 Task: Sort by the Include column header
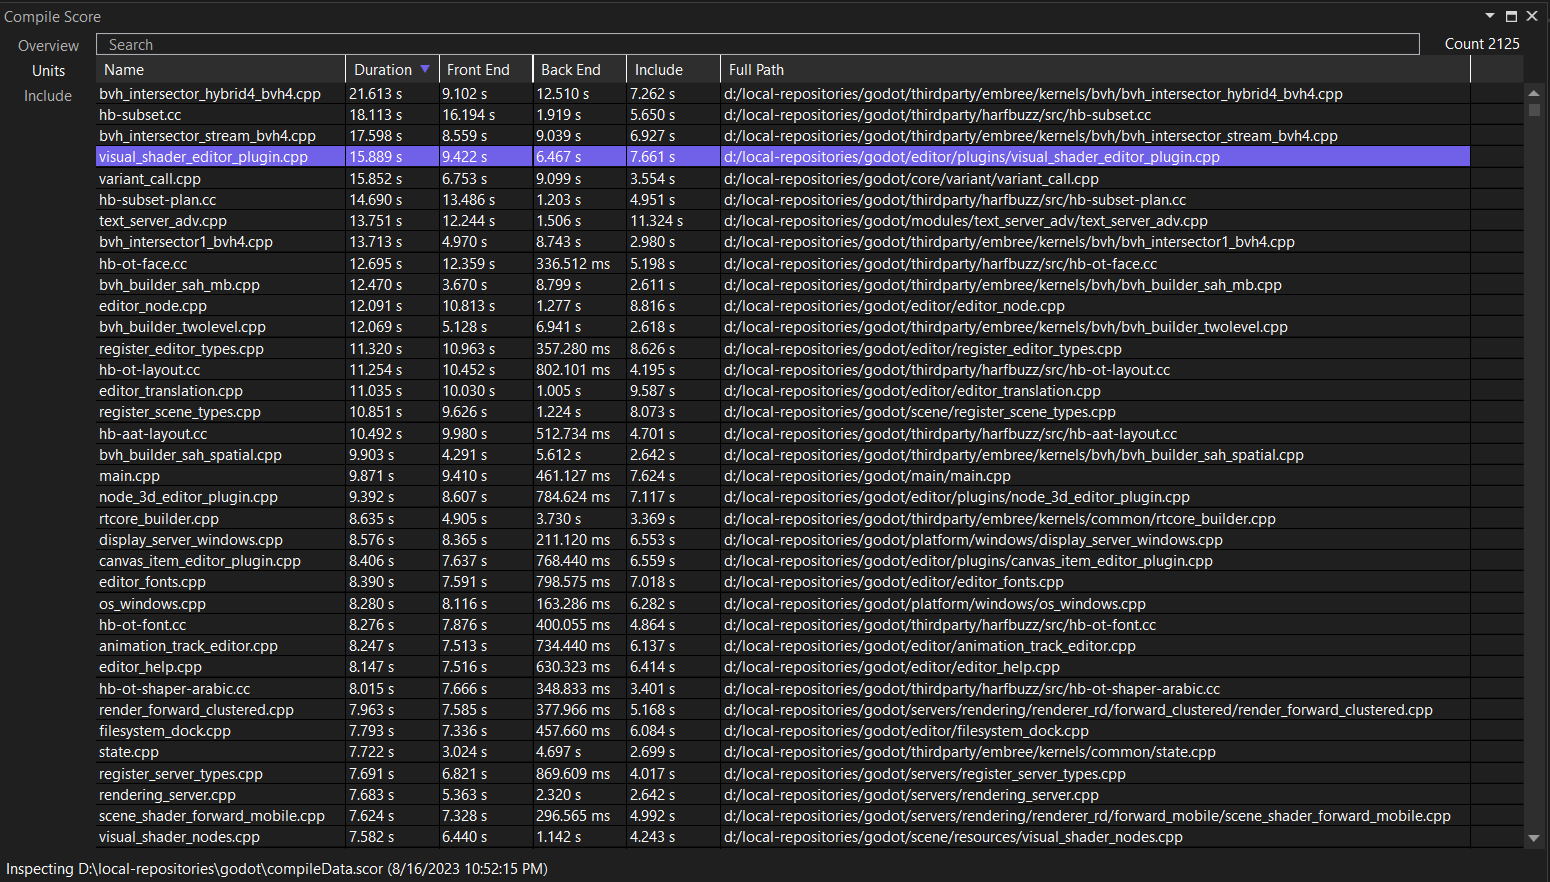pyautogui.click(x=673, y=70)
